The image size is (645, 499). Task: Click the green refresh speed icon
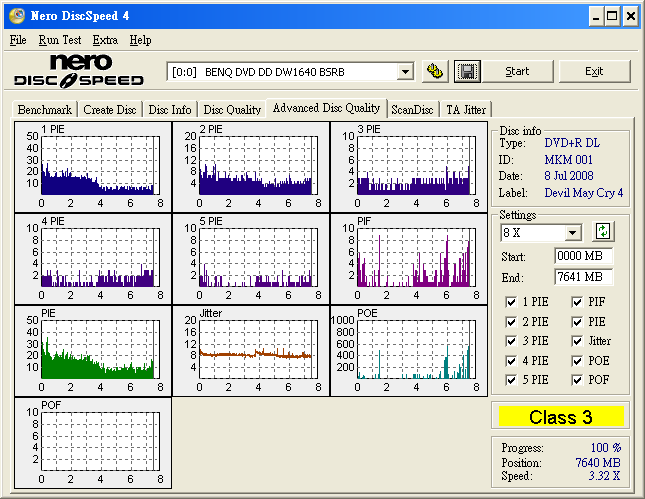pos(603,232)
